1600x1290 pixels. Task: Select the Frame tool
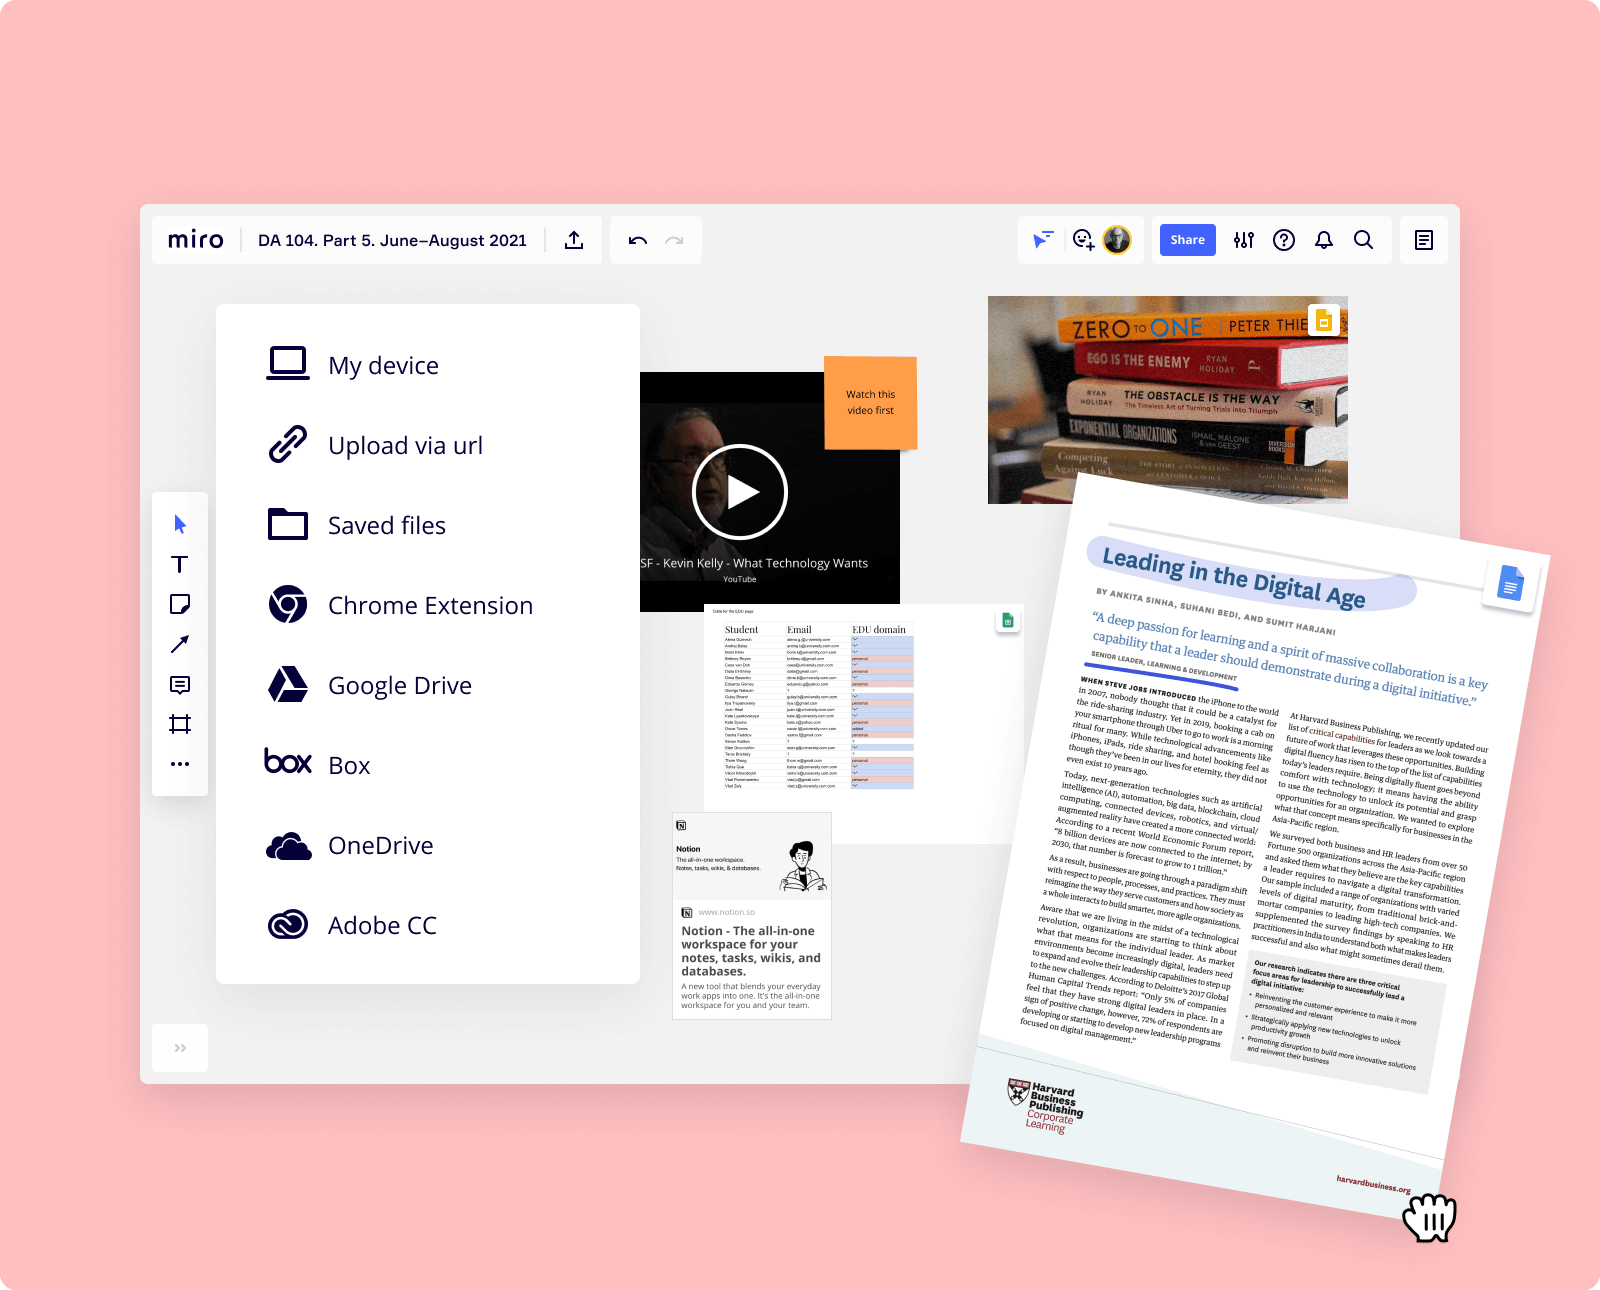(x=180, y=724)
